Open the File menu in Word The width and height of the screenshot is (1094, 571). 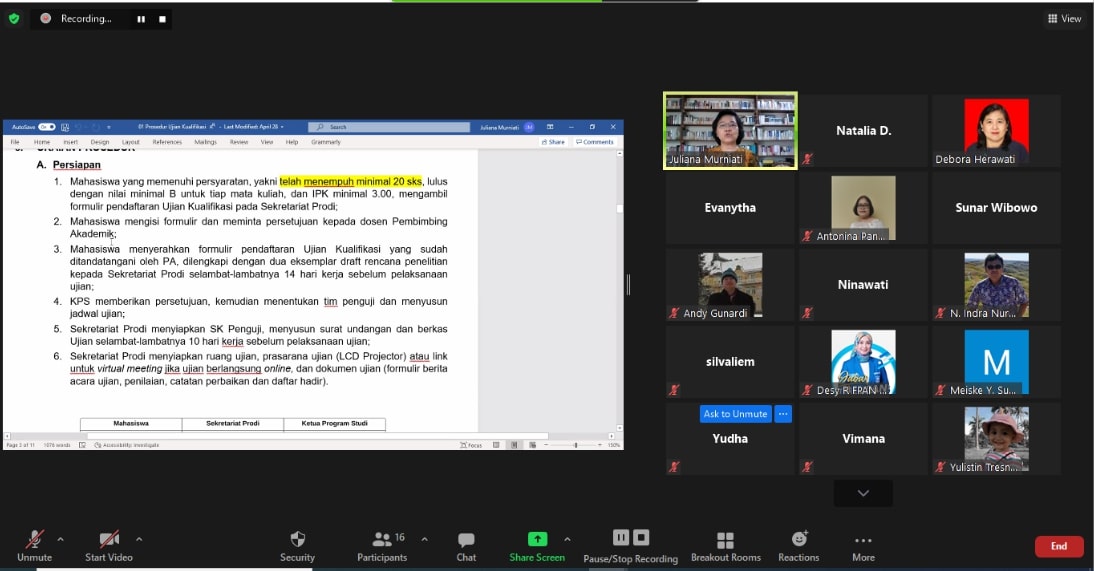click(15, 142)
